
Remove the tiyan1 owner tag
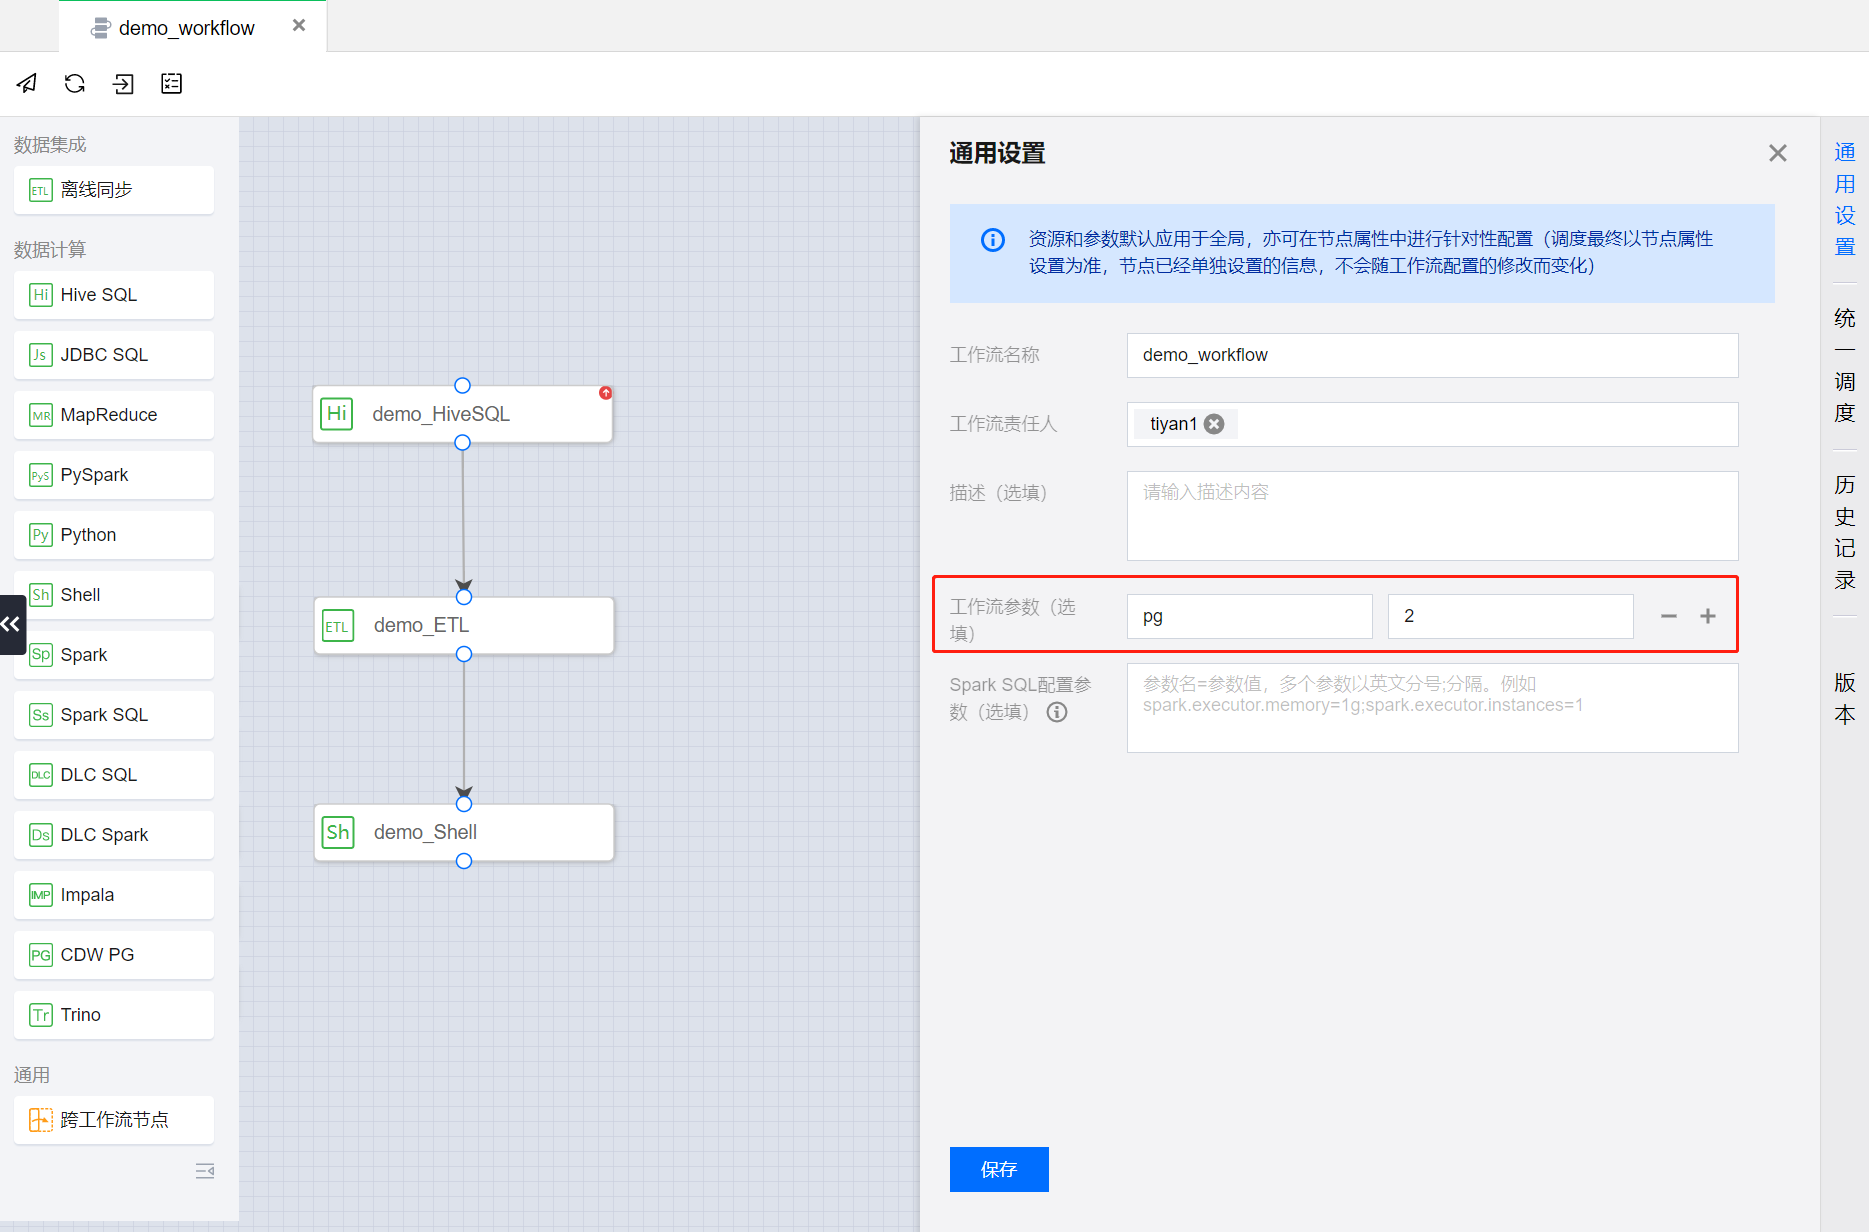click(1214, 424)
